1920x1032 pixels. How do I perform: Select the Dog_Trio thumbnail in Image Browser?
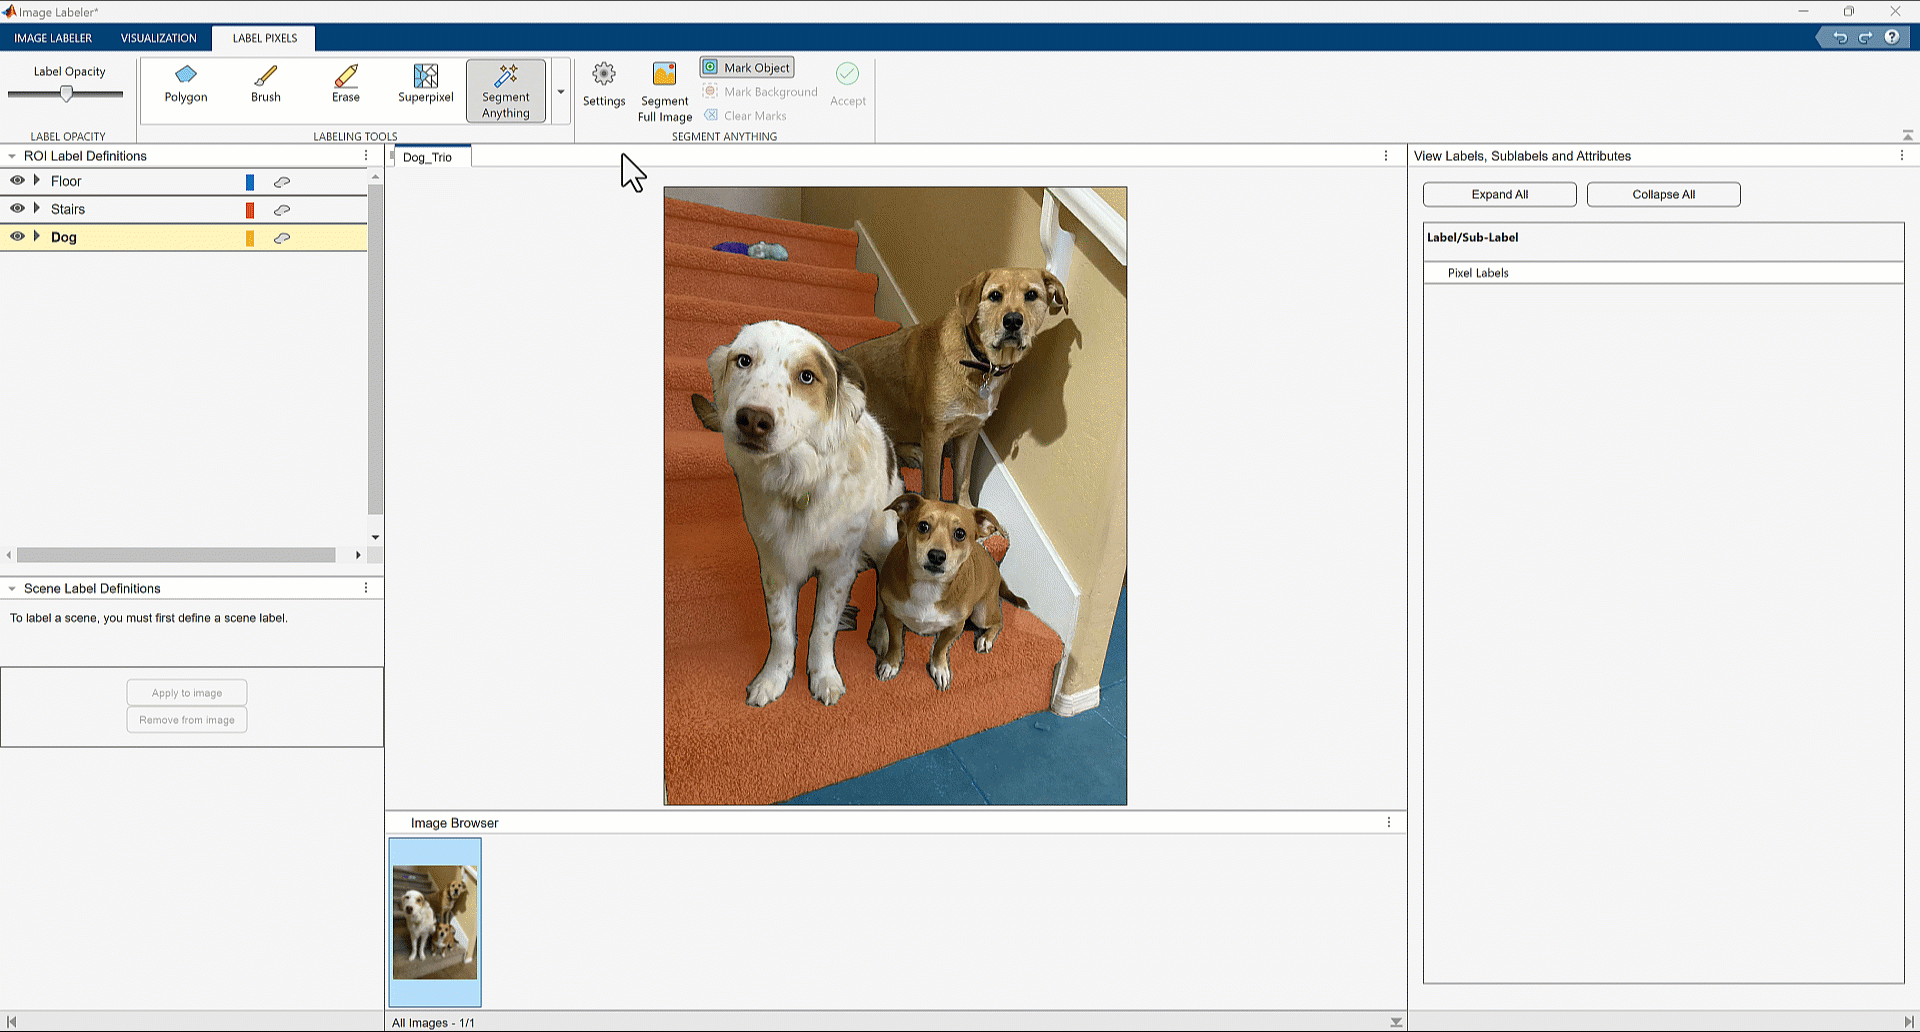pos(435,922)
